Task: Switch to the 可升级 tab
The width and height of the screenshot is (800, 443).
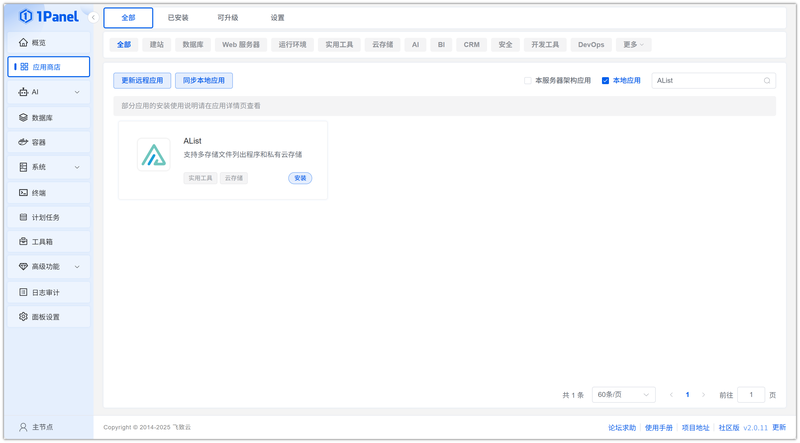Action: (228, 18)
